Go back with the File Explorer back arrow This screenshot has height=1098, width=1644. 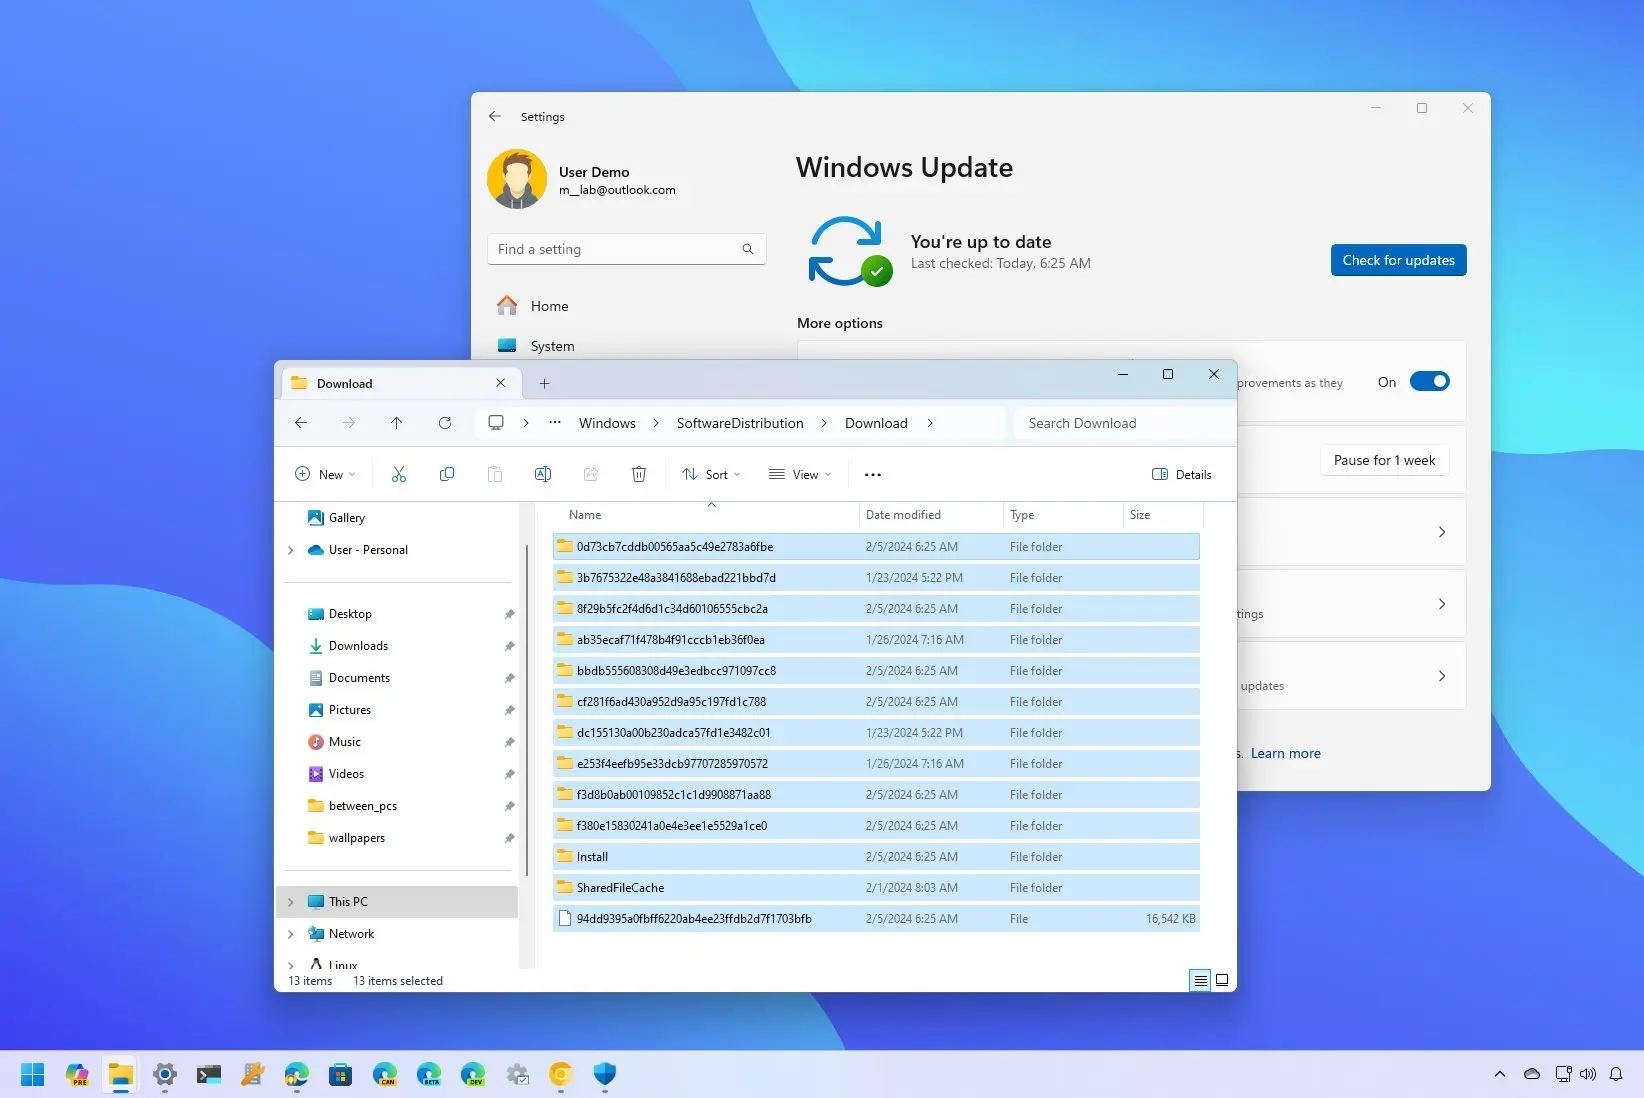(x=301, y=423)
